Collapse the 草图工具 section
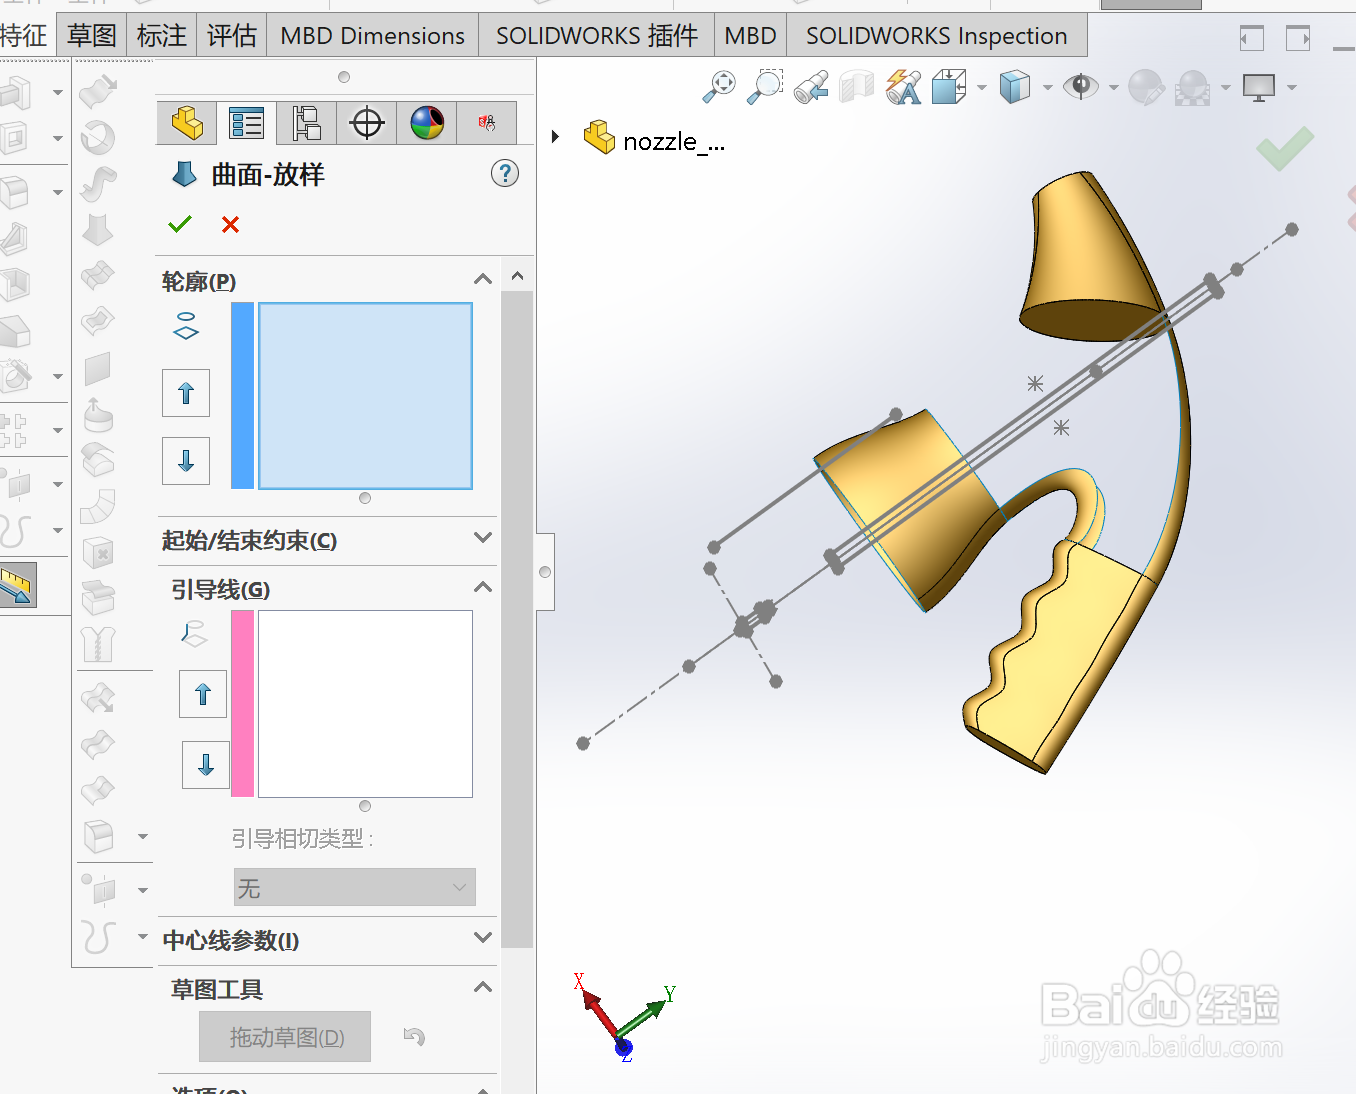Image resolution: width=1356 pixels, height=1094 pixels. pyautogui.click(x=483, y=987)
